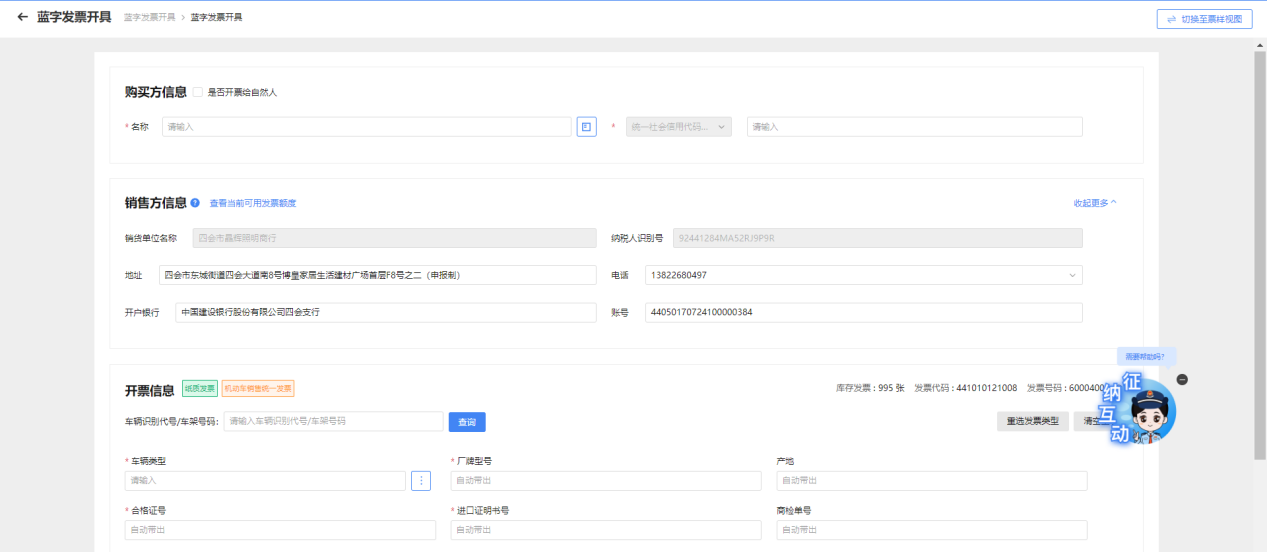Open the 统一社会信用代码 type dropdown
Screen dimensions: 1267x552
click(678, 127)
